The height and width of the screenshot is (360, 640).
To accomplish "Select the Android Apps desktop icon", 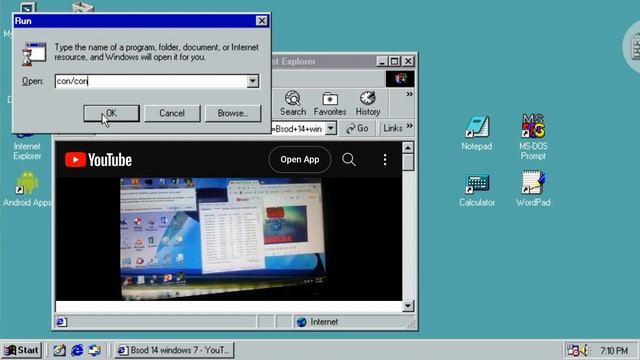I will click(27, 189).
